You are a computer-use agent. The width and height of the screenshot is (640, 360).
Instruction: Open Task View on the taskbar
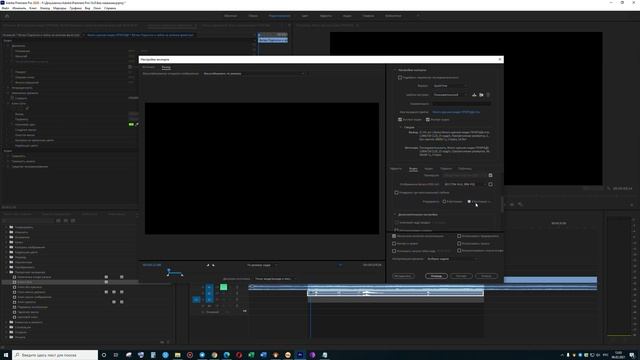pos(116,355)
